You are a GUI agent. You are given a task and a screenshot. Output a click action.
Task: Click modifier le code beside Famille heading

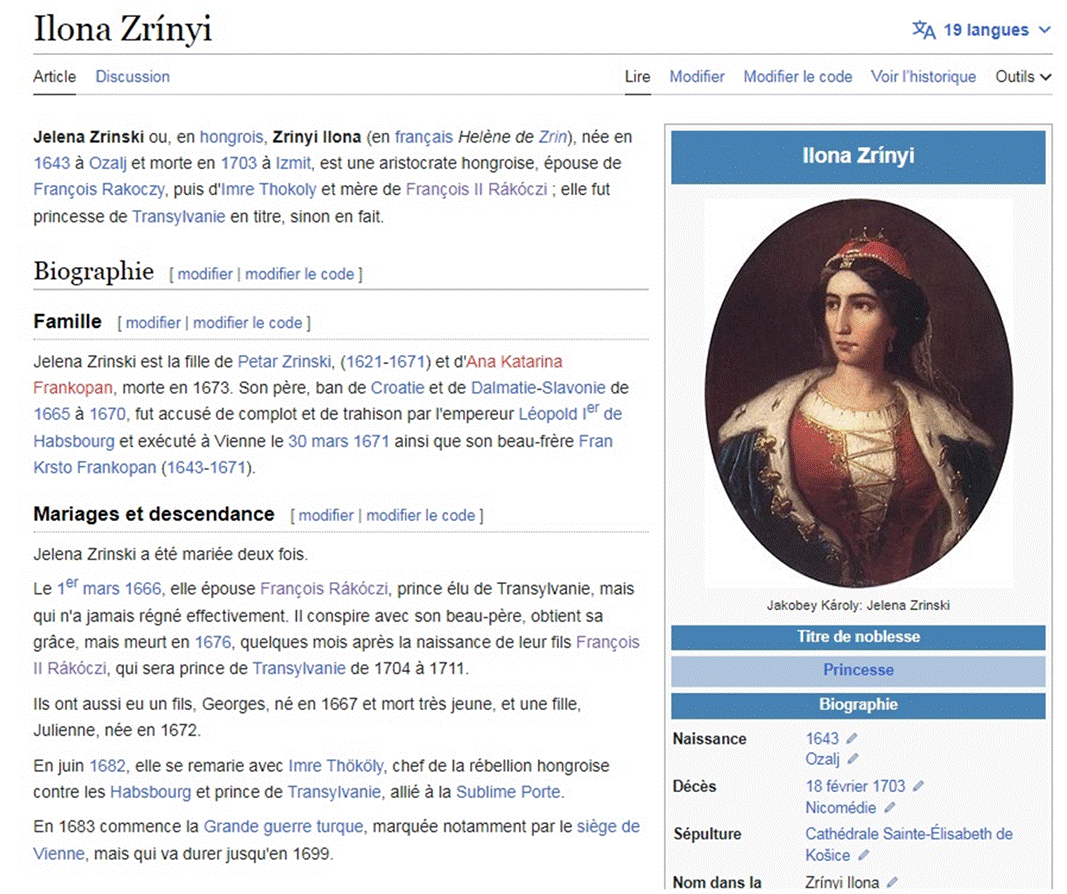(248, 322)
